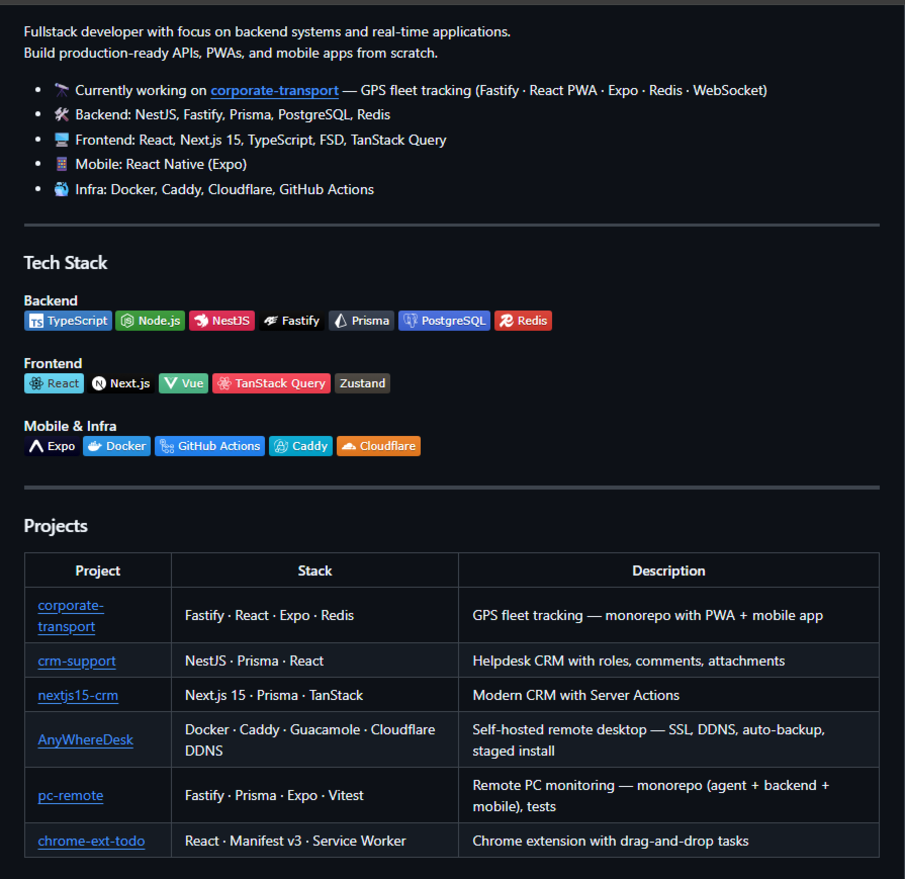Click the Prisma badge
Viewport: 905px width, 879px height.
(361, 321)
